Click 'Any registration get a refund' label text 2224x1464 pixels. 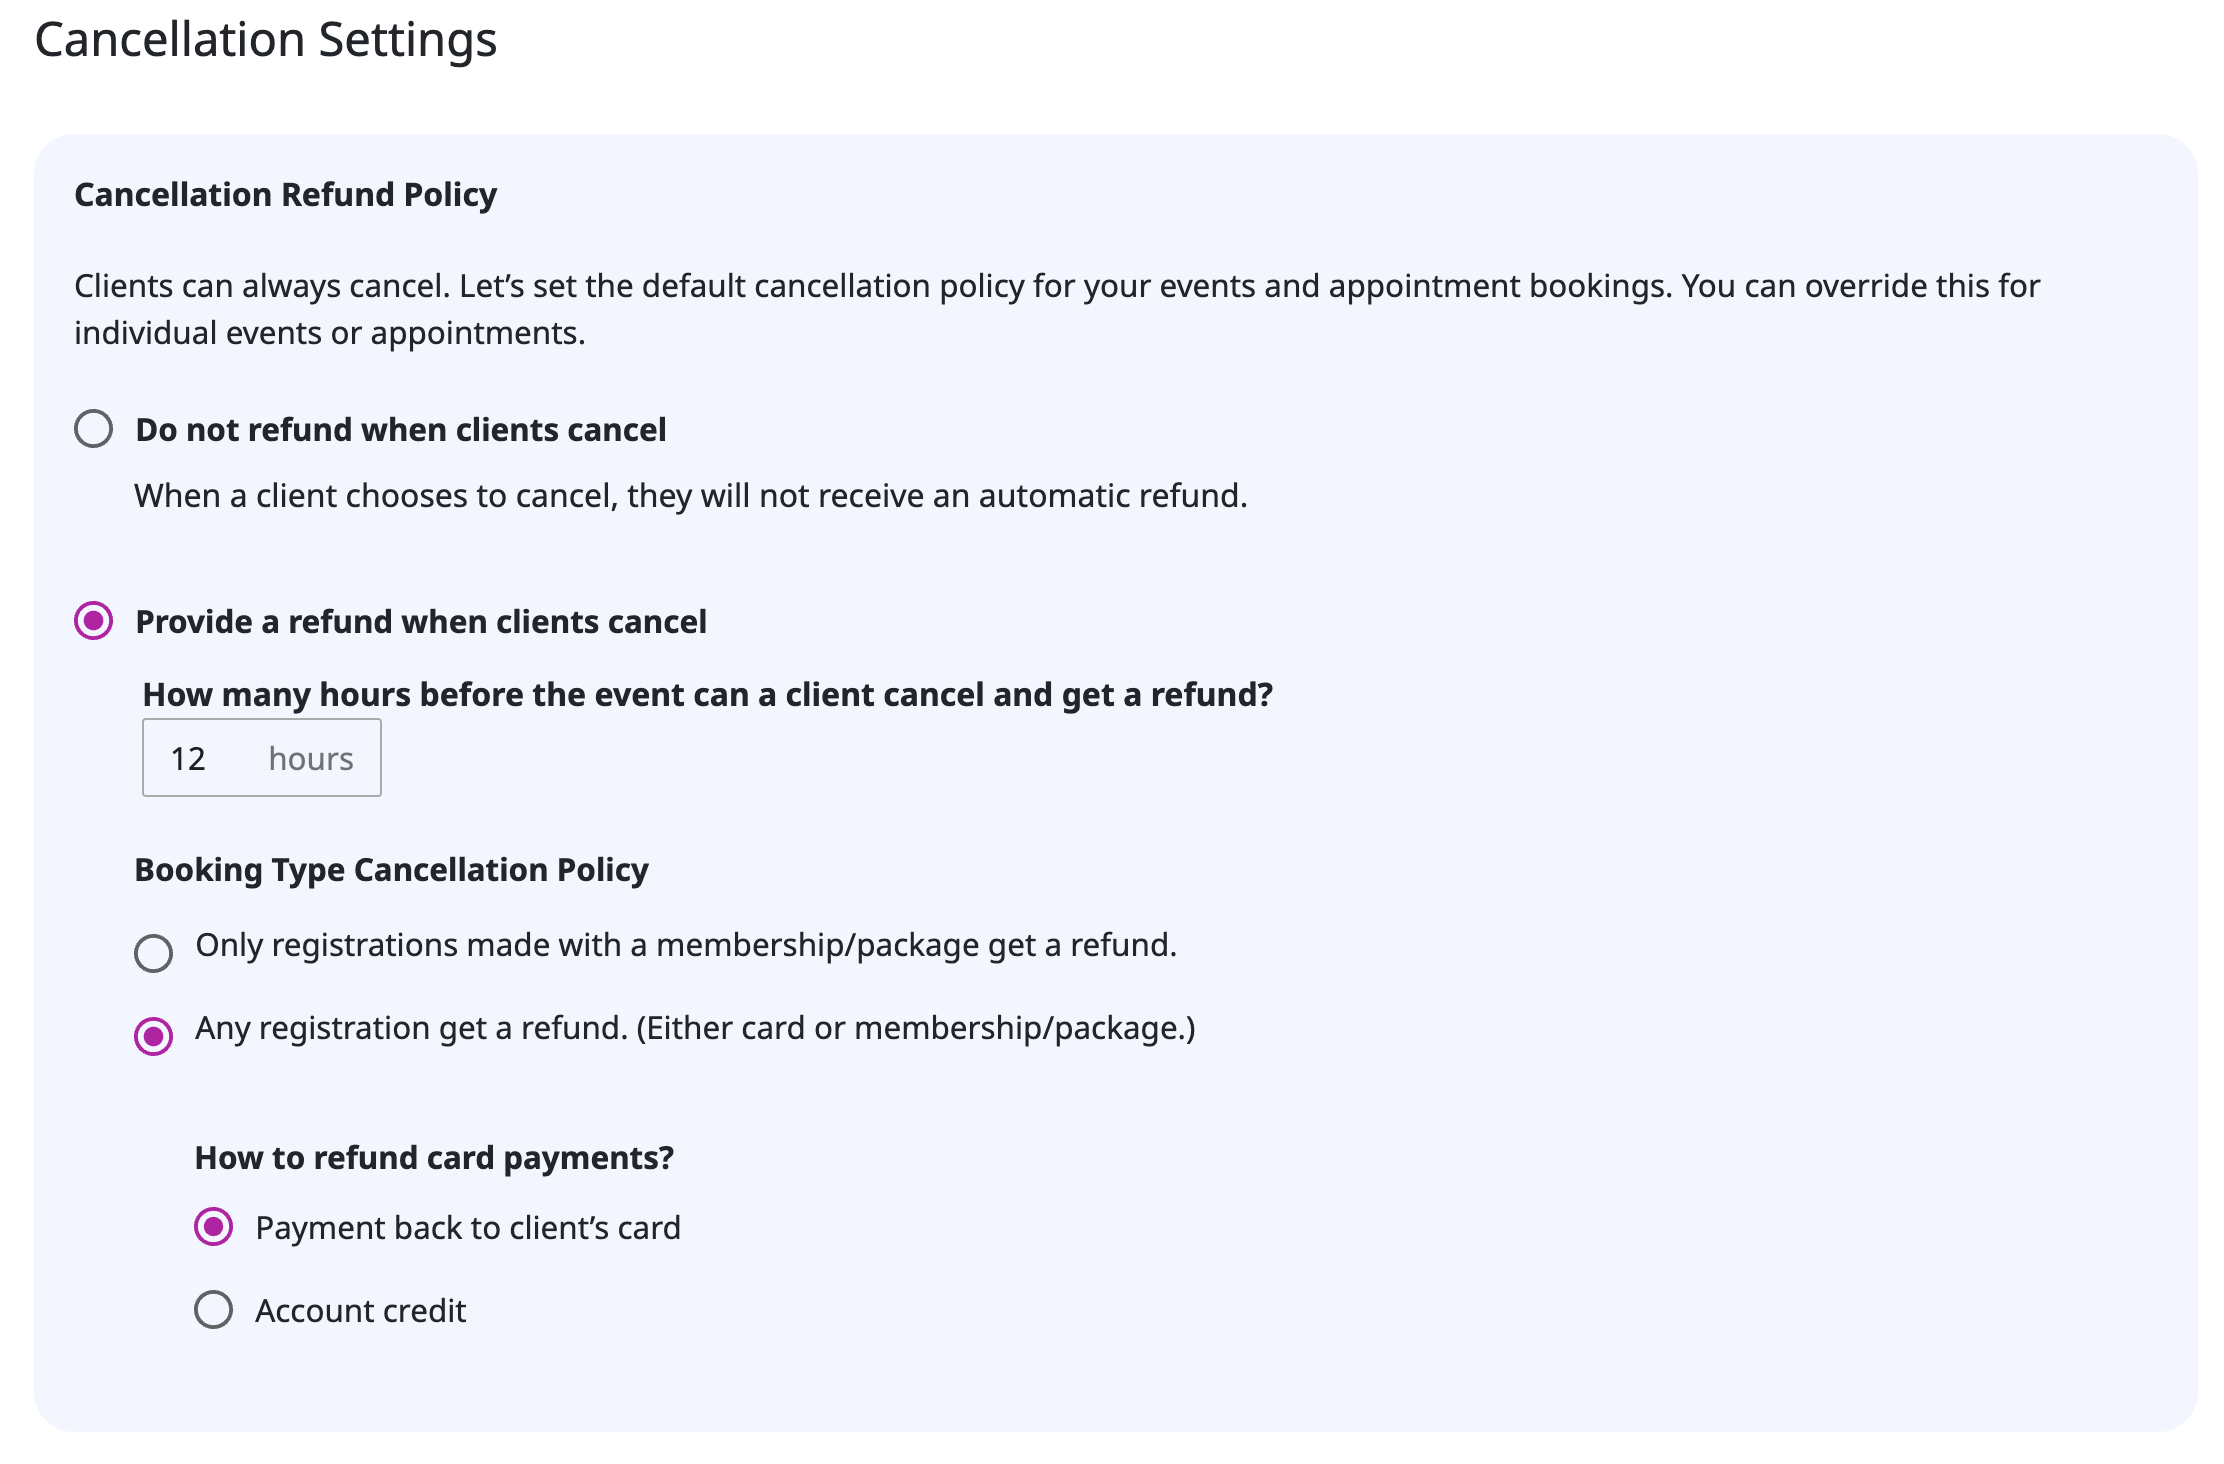tap(695, 1028)
